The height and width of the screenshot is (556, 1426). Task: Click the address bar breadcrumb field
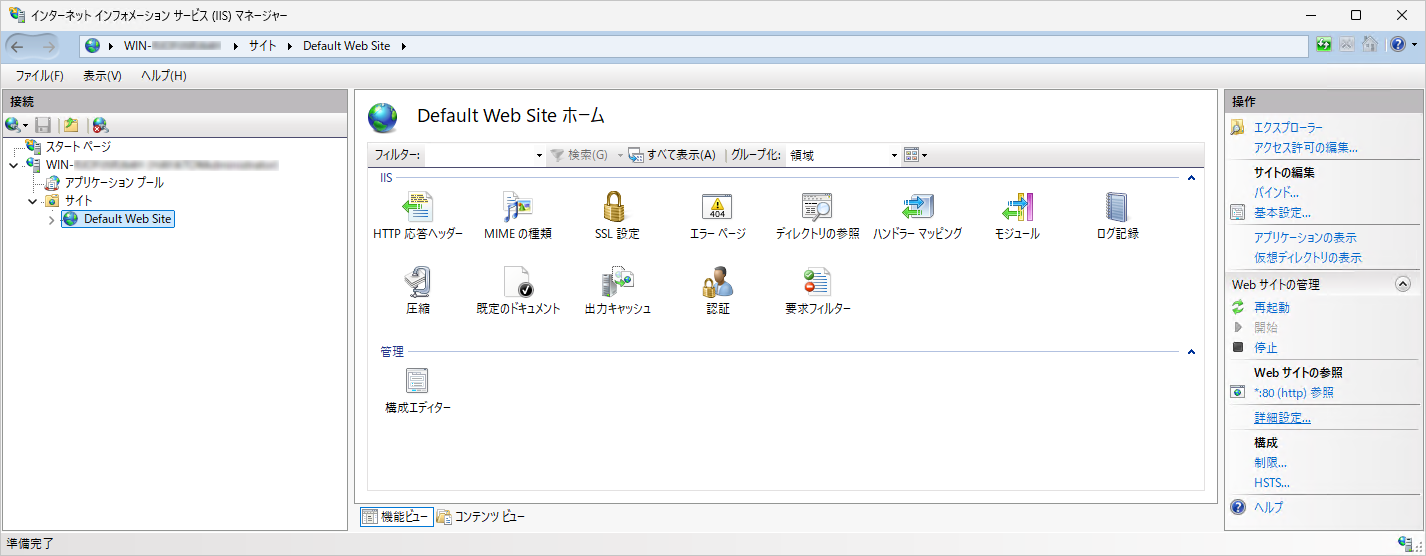(x=694, y=46)
